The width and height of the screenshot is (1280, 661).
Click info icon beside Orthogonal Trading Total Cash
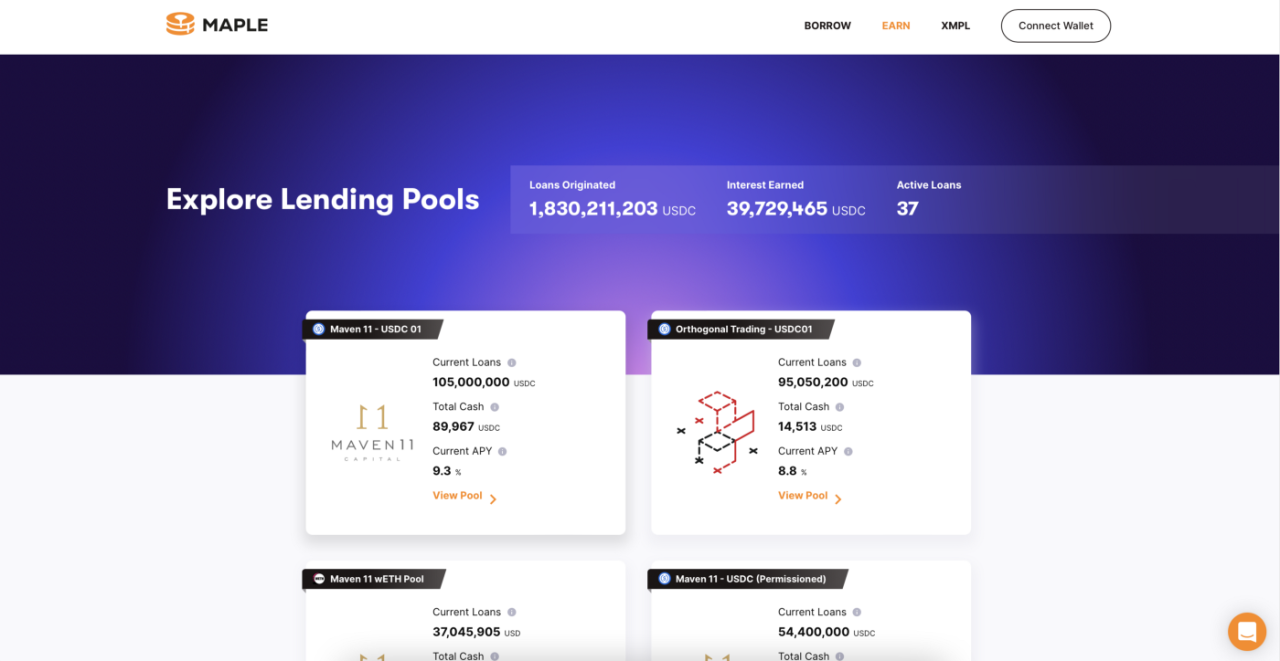click(x=839, y=407)
